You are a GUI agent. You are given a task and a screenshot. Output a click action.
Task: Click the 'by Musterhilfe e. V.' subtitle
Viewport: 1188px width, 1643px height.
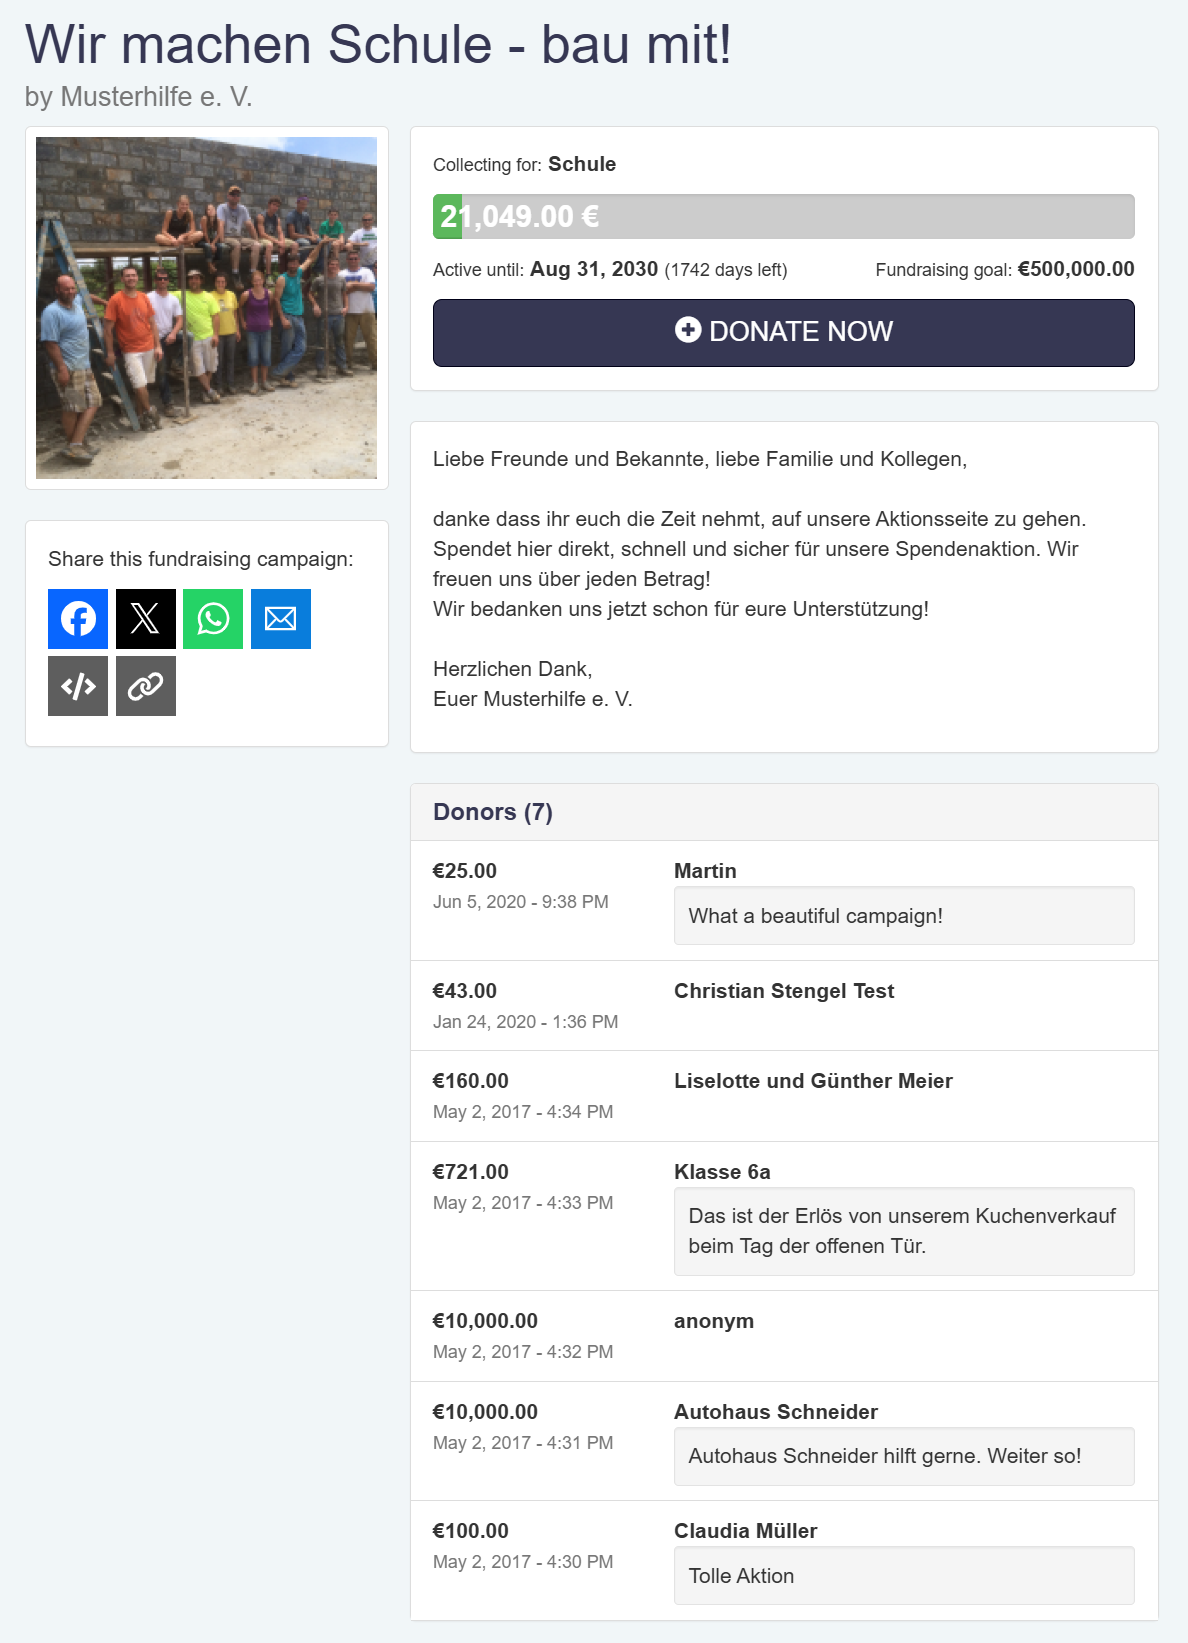139,97
